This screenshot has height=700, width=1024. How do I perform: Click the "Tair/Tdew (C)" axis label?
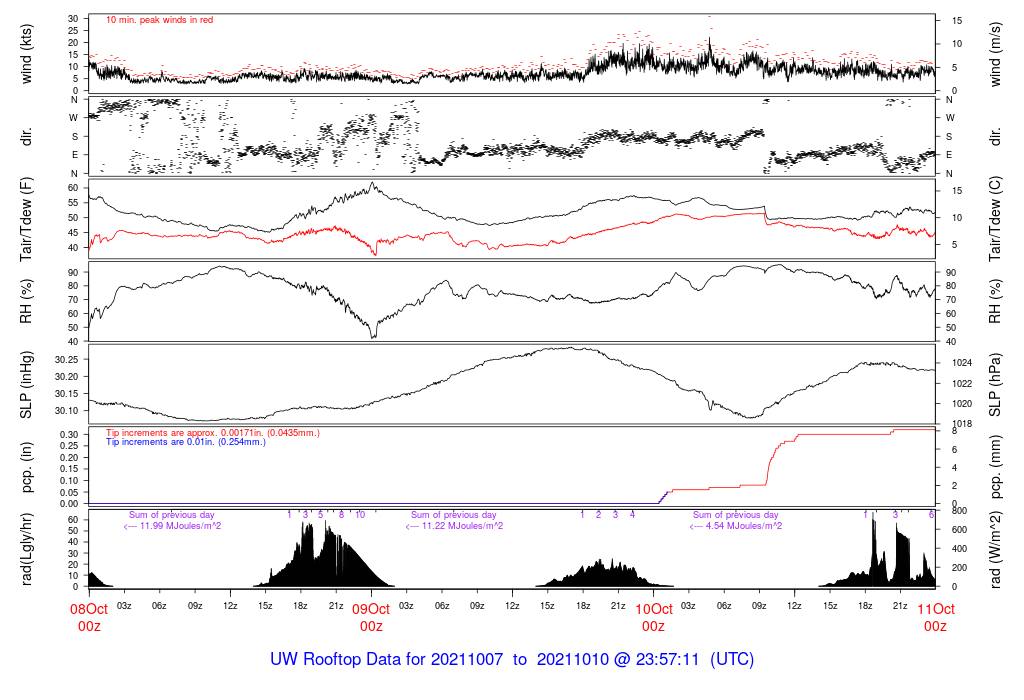(995, 219)
